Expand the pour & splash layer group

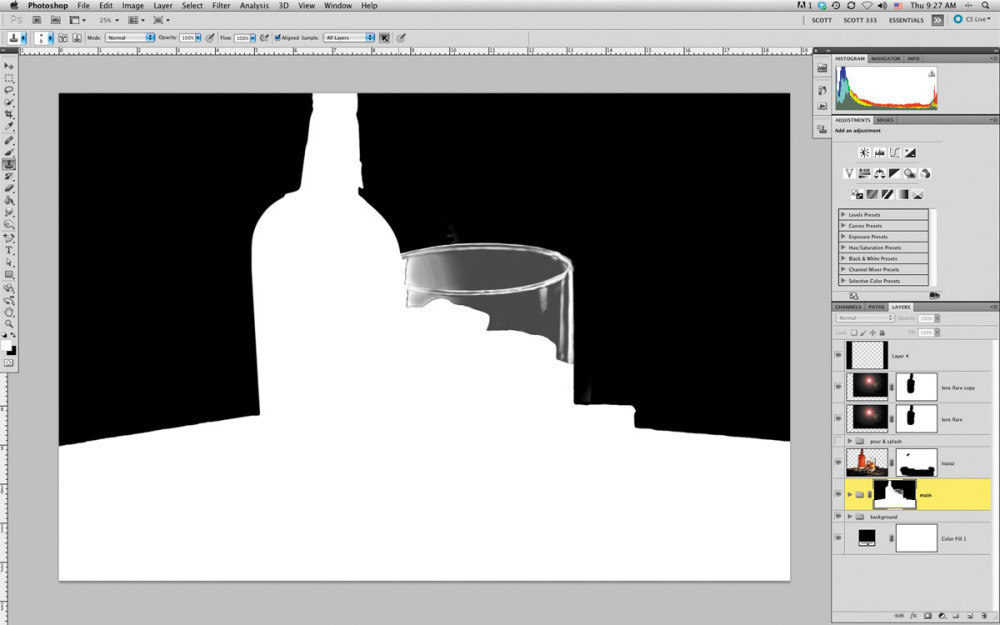pos(849,441)
